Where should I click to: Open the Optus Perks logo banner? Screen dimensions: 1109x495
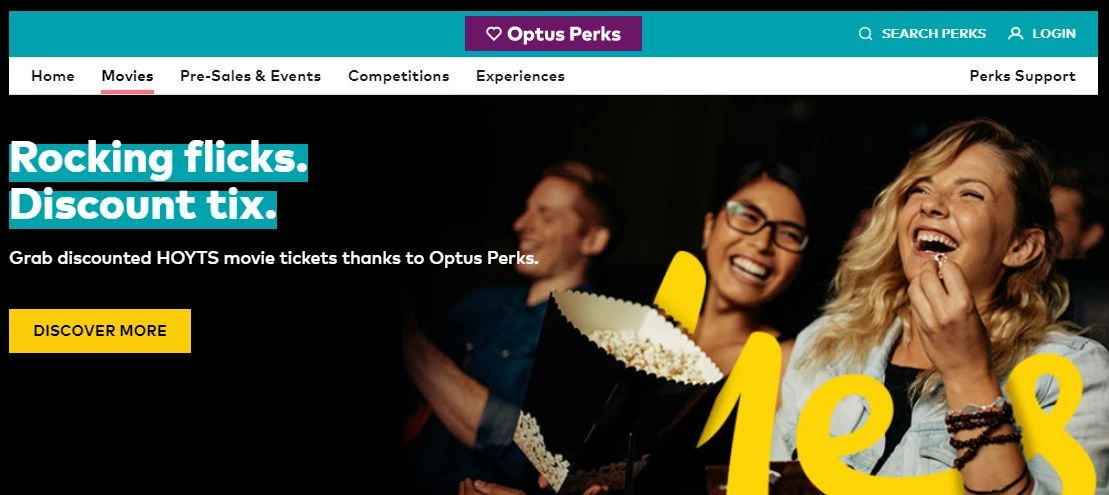(553, 33)
